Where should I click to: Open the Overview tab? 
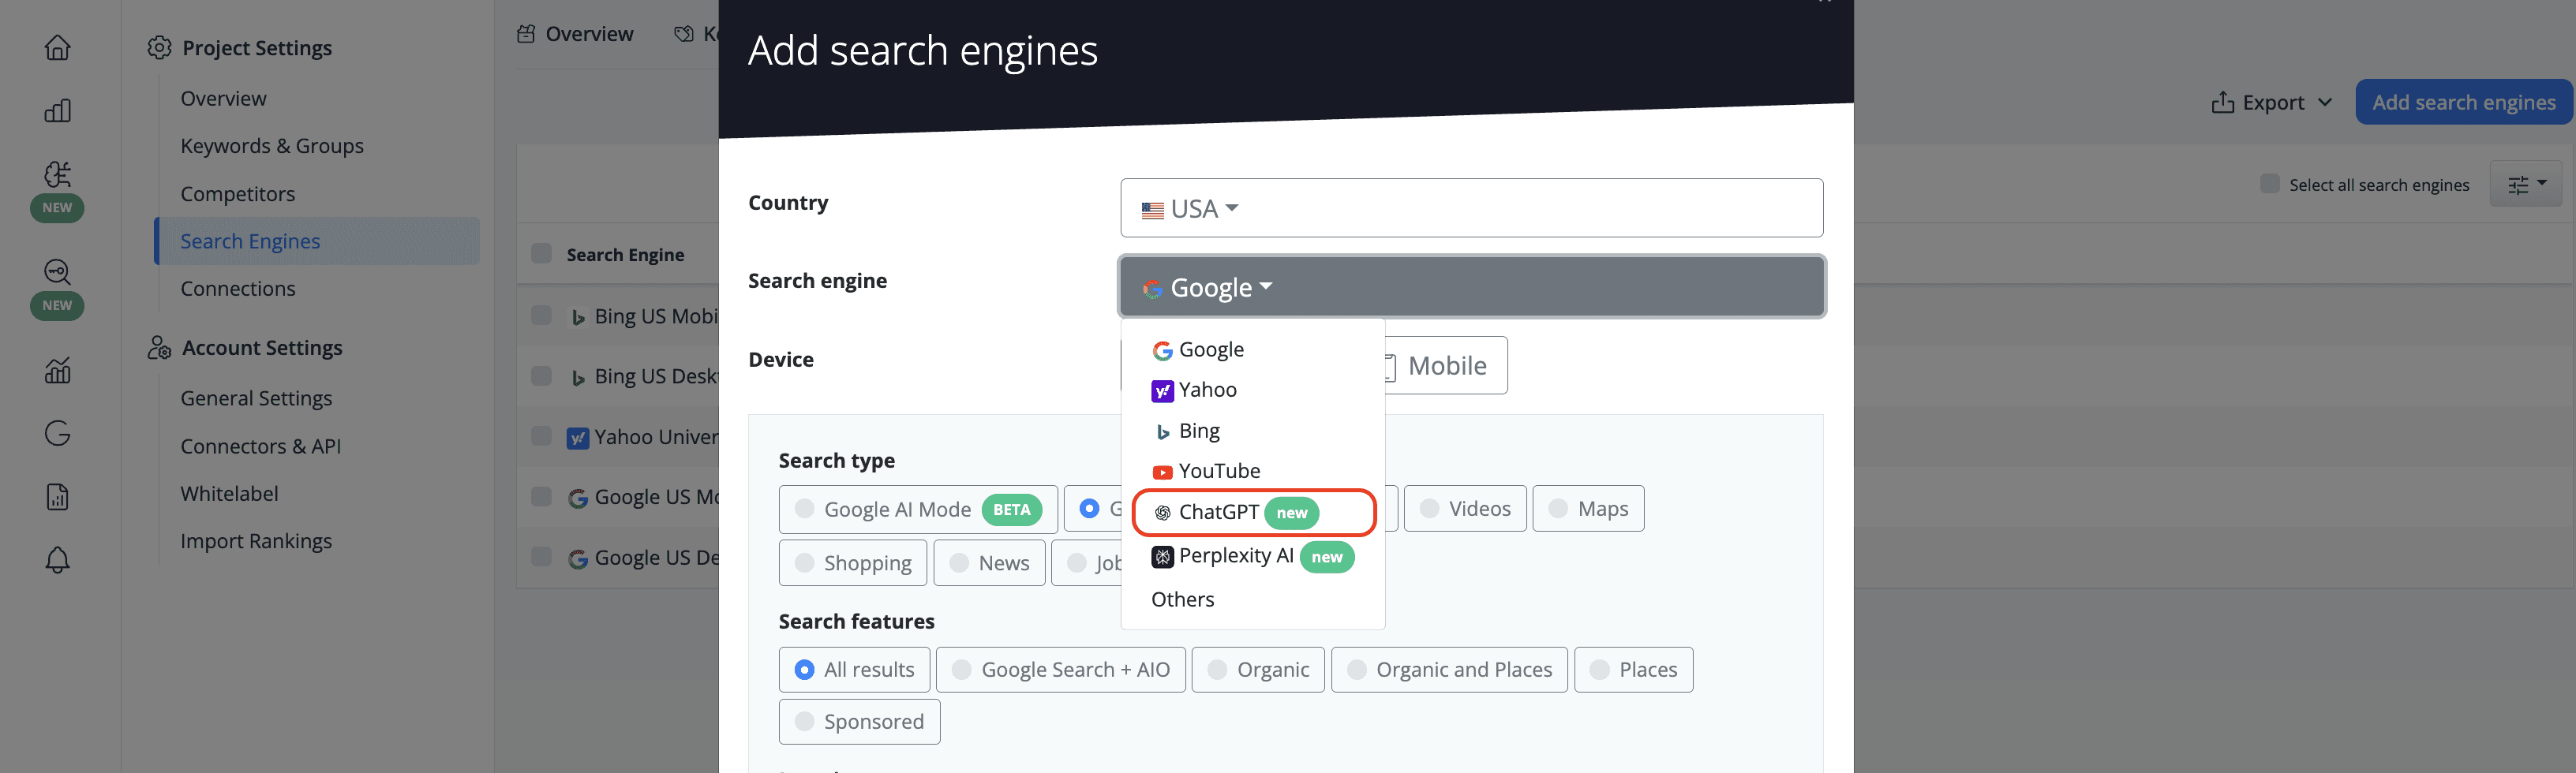pos(575,34)
